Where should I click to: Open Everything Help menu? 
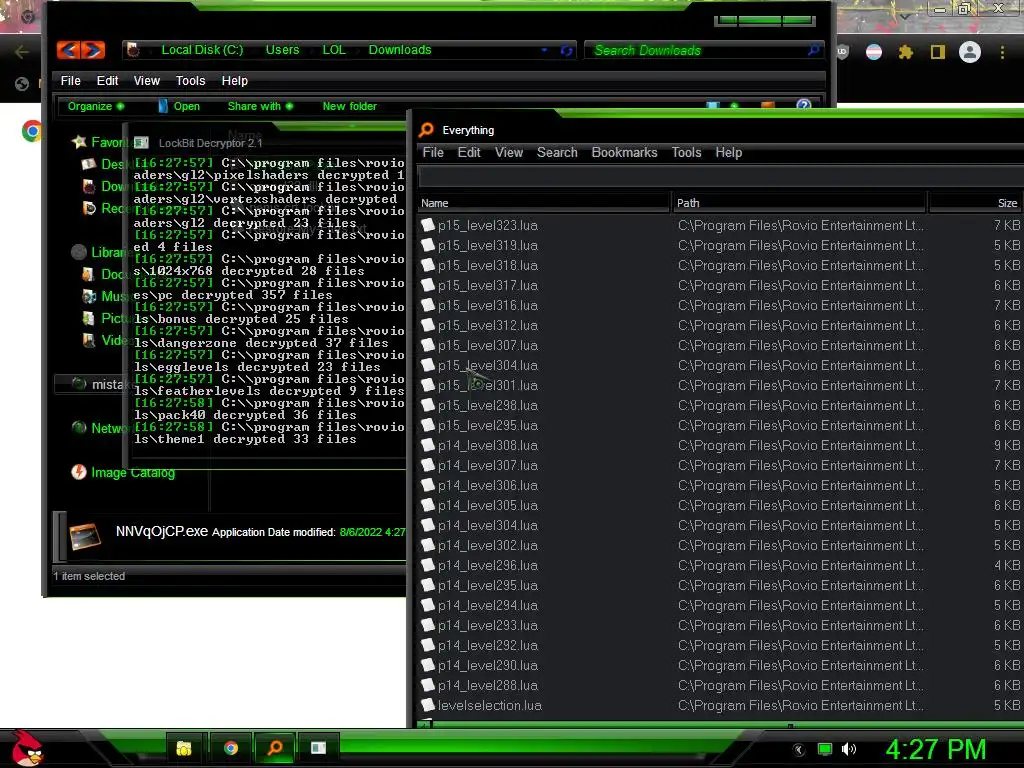(729, 152)
